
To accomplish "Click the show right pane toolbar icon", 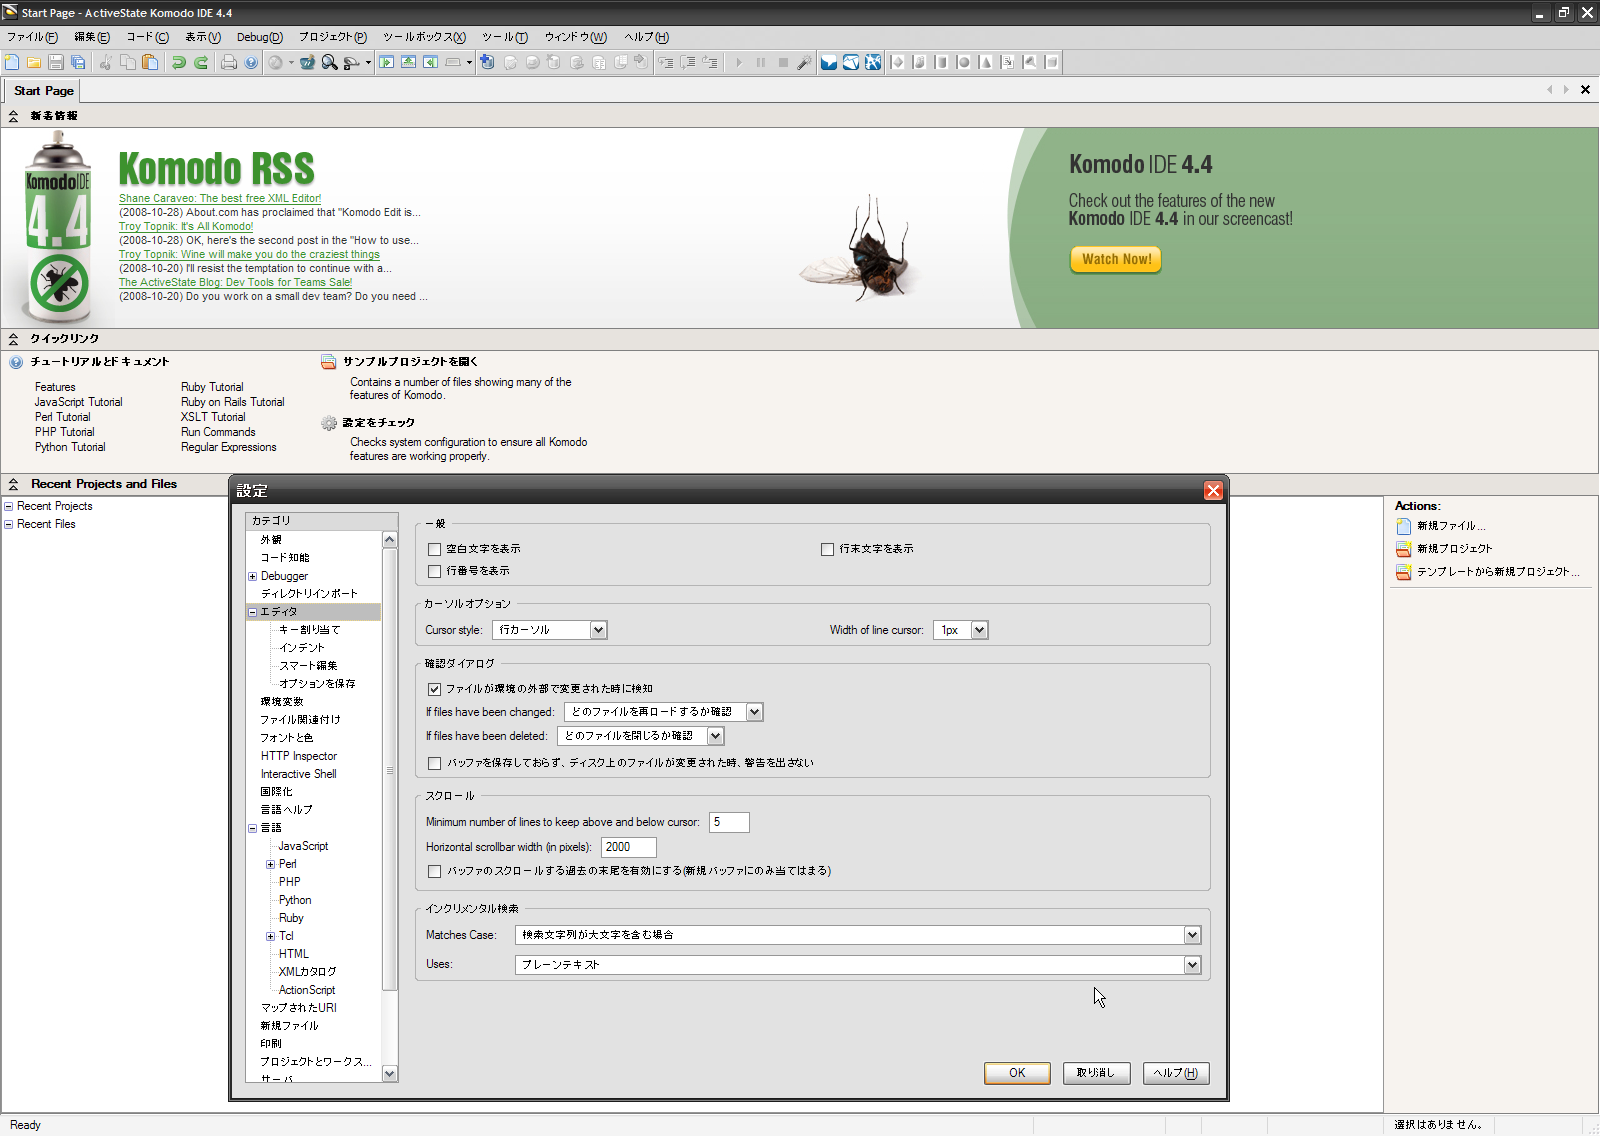I will pyautogui.click(x=430, y=62).
